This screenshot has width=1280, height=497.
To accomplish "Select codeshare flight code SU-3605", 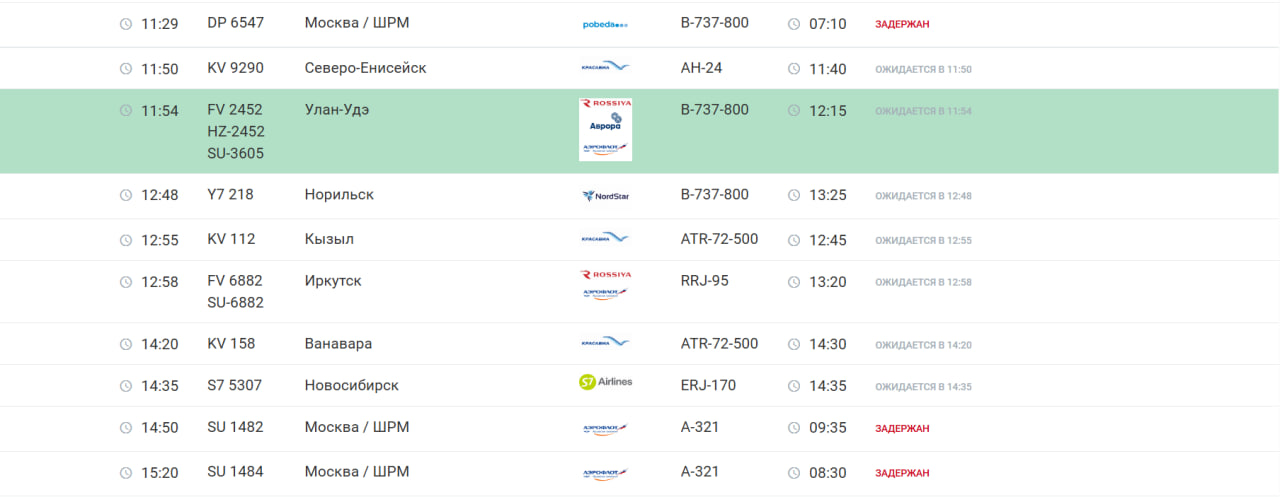I will pos(236,154).
